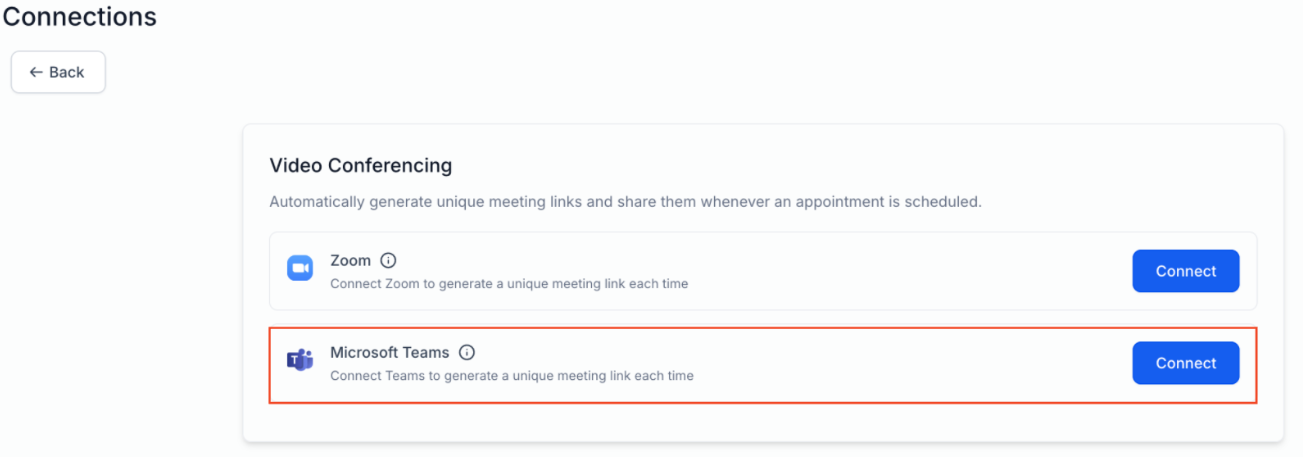Select the Zoom integration row
Image resolution: width=1303 pixels, height=457 pixels.
(x=763, y=271)
